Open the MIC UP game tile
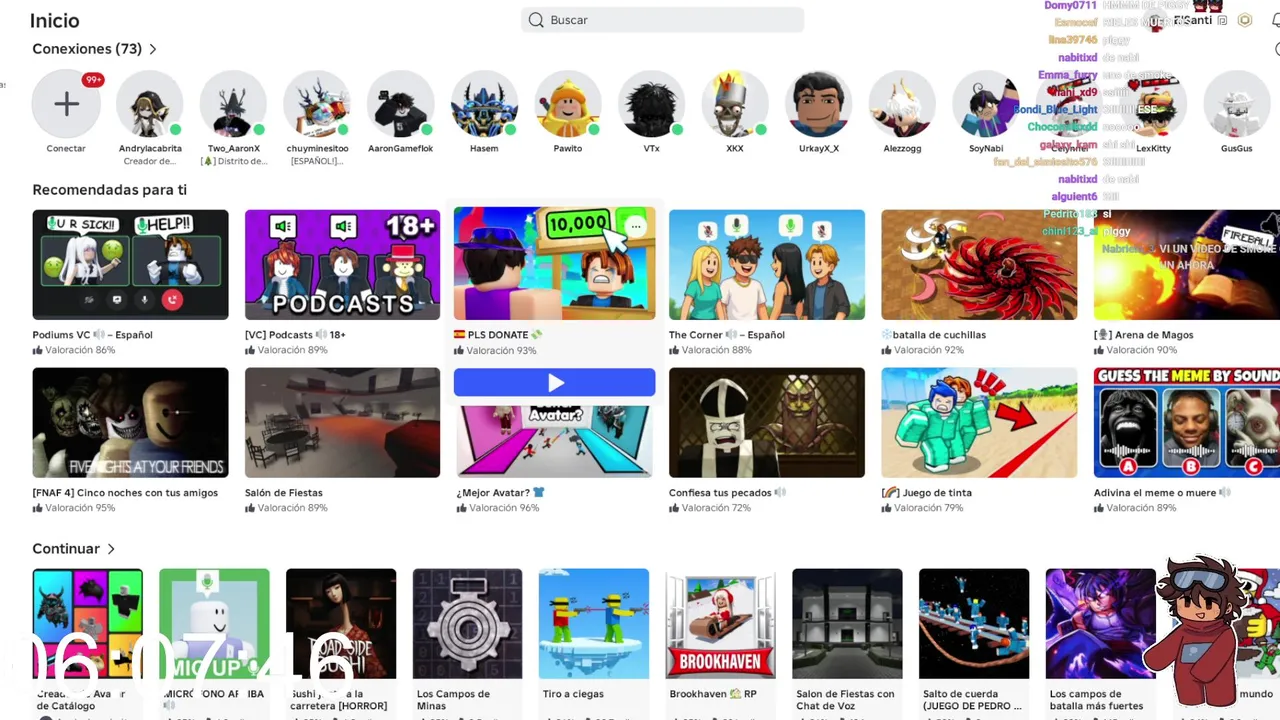 (214, 624)
